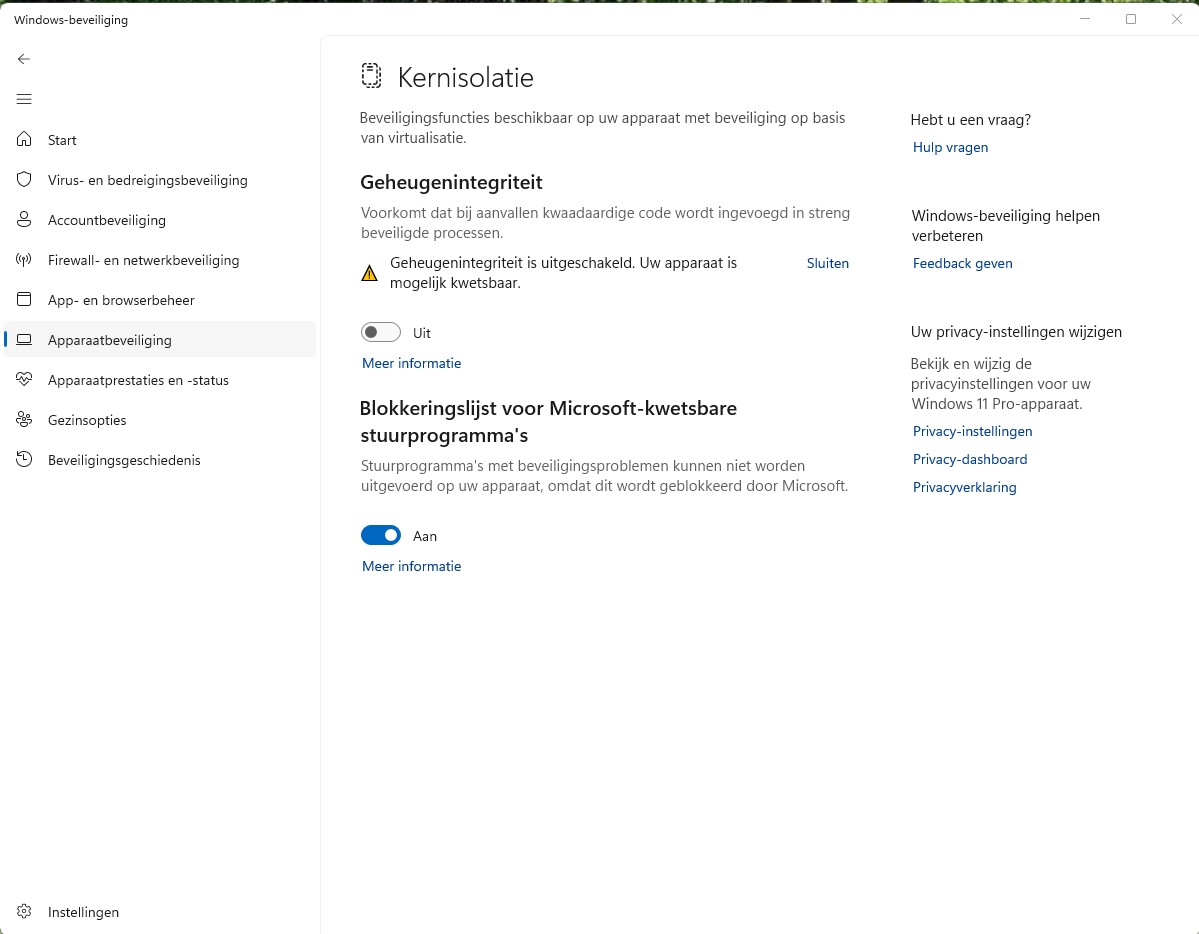Image resolution: width=1199 pixels, height=934 pixels.
Task: Click the Gezinsopties family icon
Action: 24,420
